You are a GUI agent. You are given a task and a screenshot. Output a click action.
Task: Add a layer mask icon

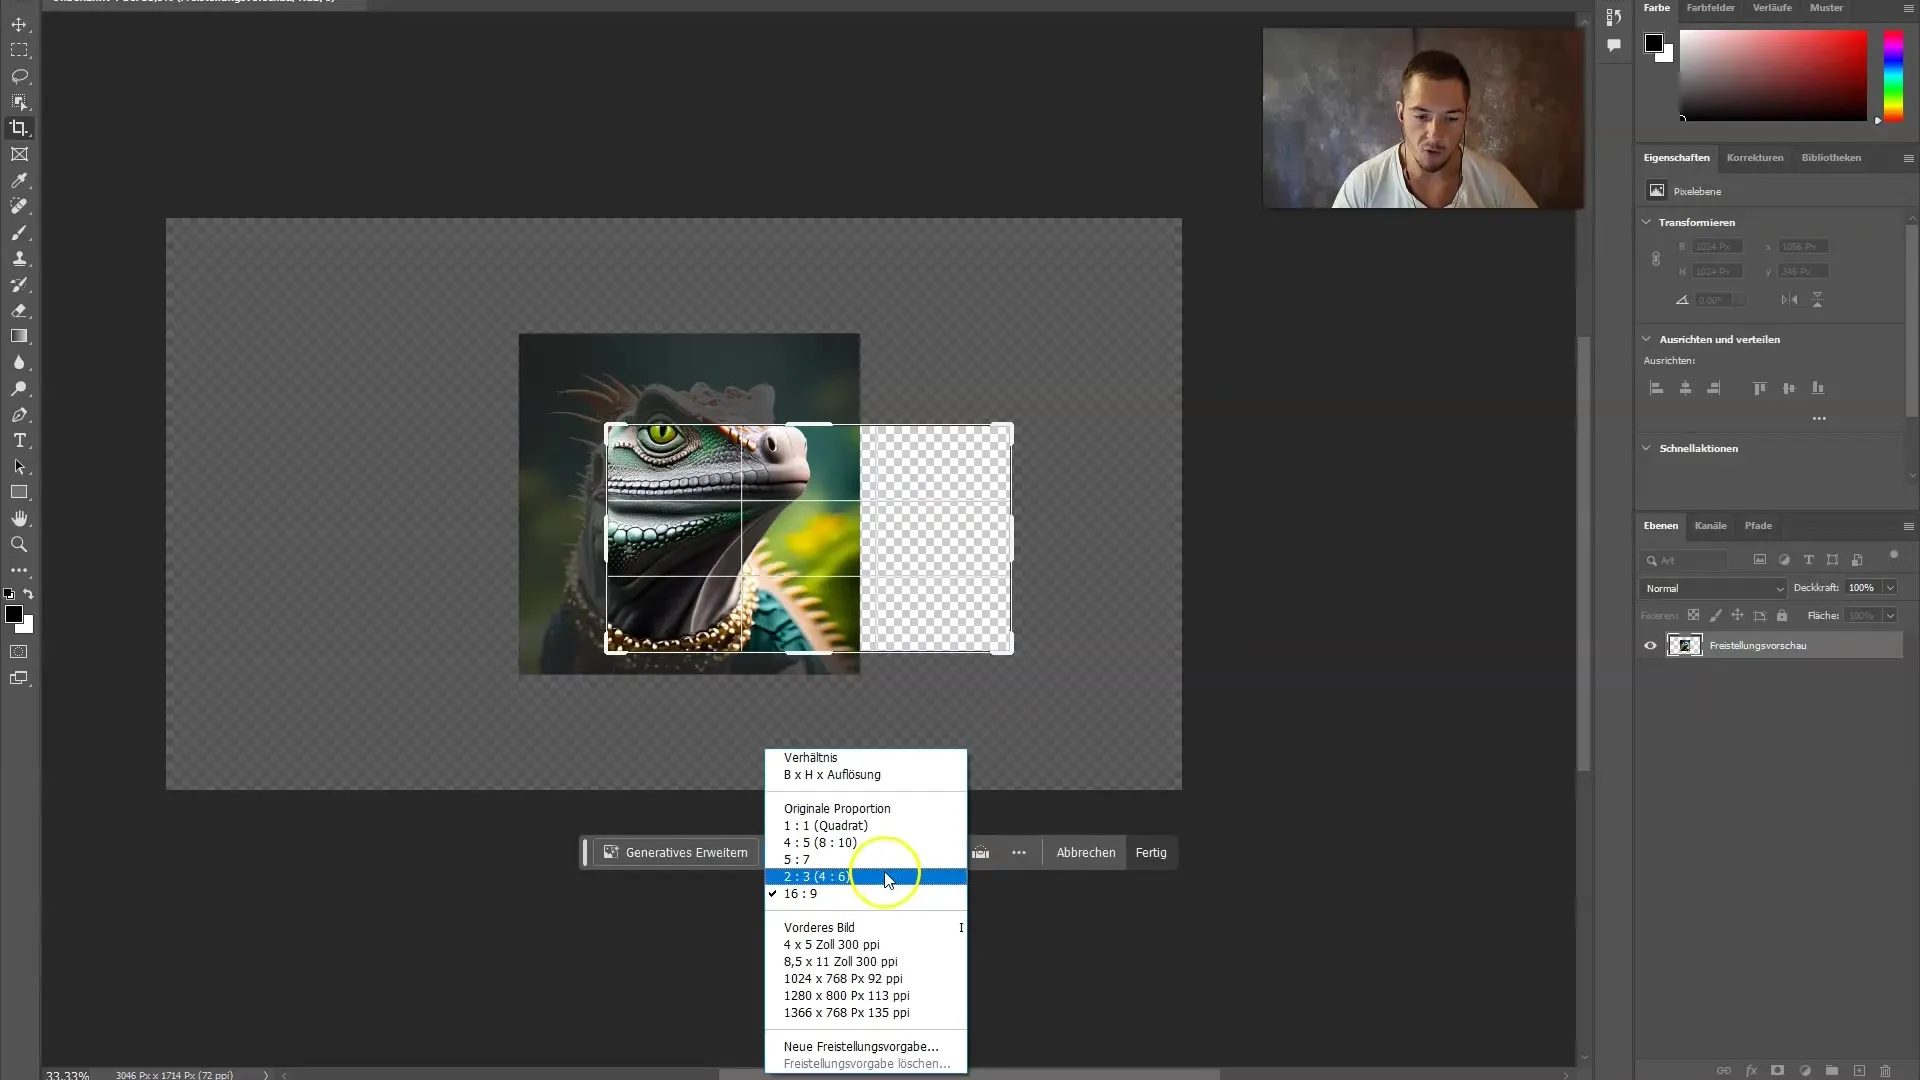[1778, 1070]
